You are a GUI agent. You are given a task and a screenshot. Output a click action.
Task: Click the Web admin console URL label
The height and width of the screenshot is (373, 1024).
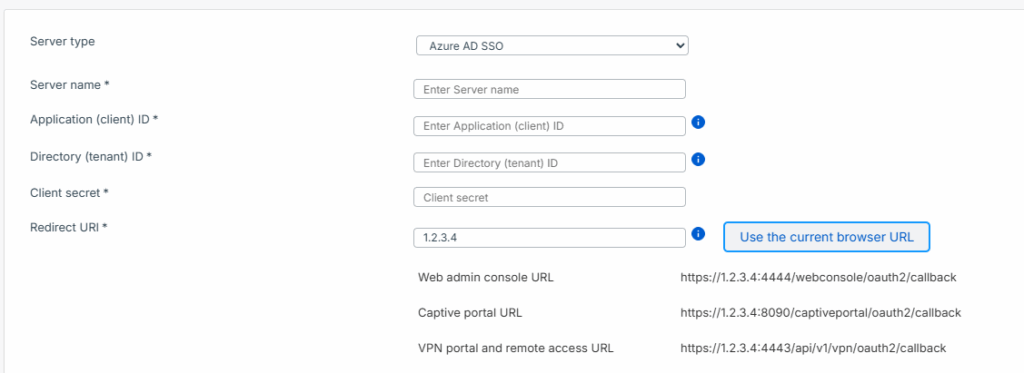click(486, 278)
